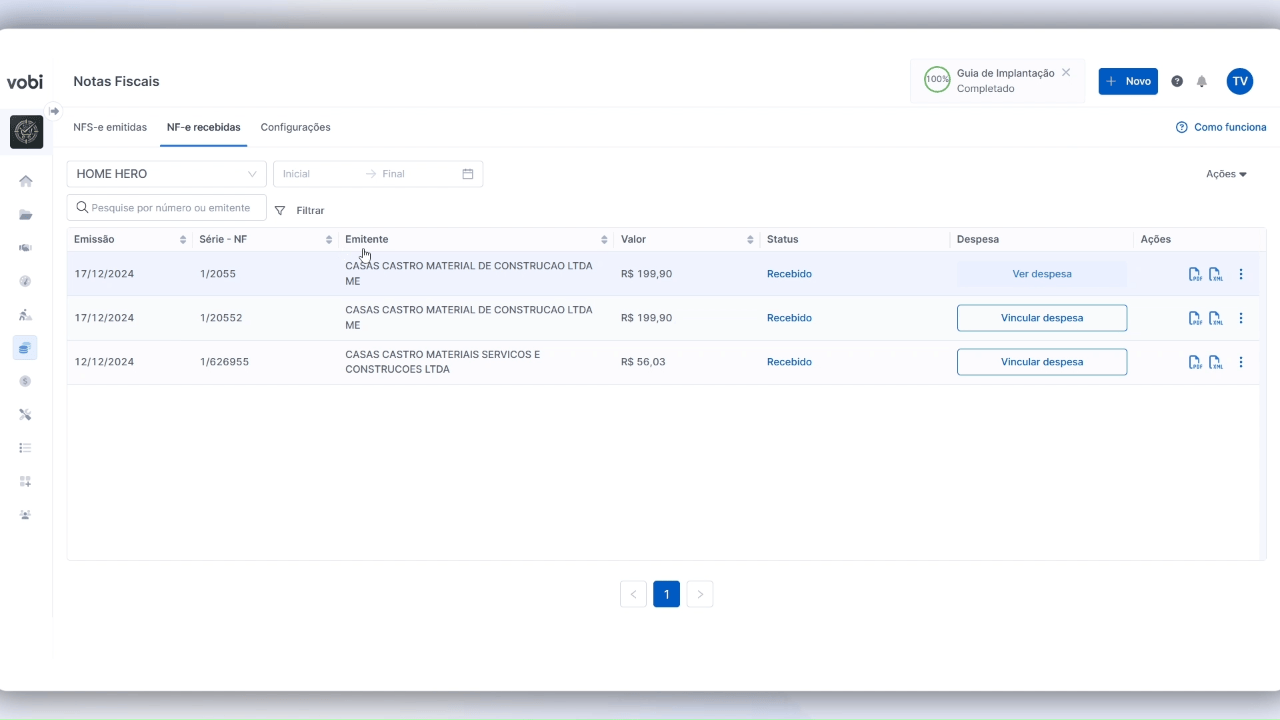Go to Home via sidebar house icon
The height and width of the screenshot is (720, 1280).
pos(26,181)
